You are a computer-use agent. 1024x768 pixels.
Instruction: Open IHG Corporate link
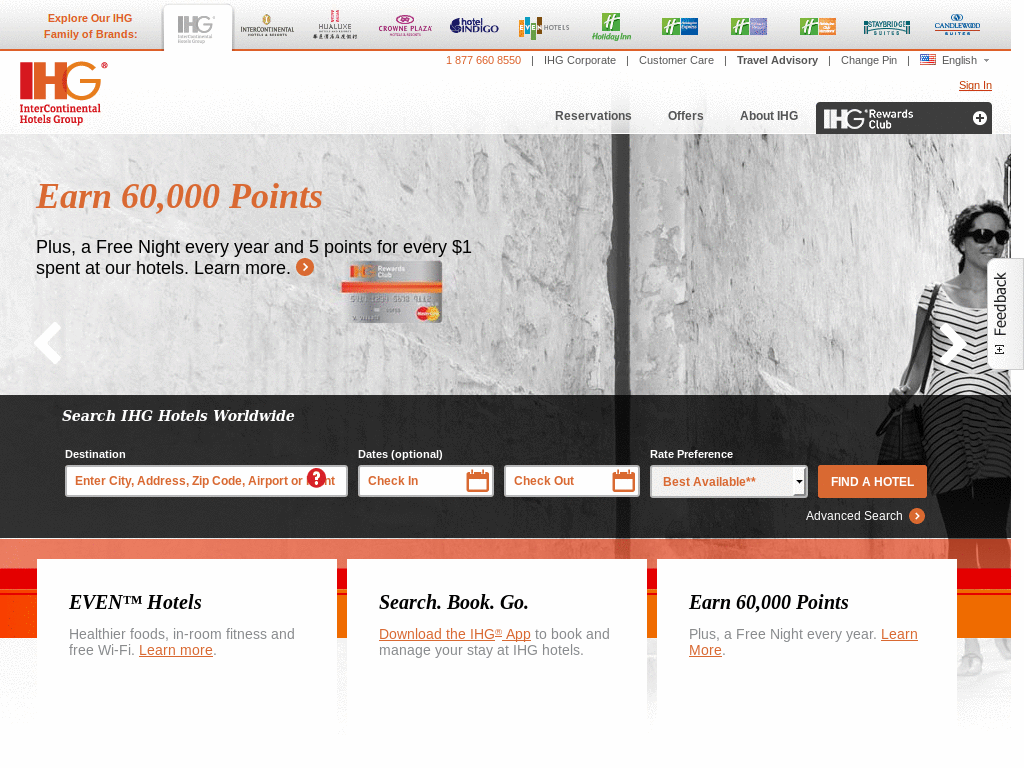(580, 60)
